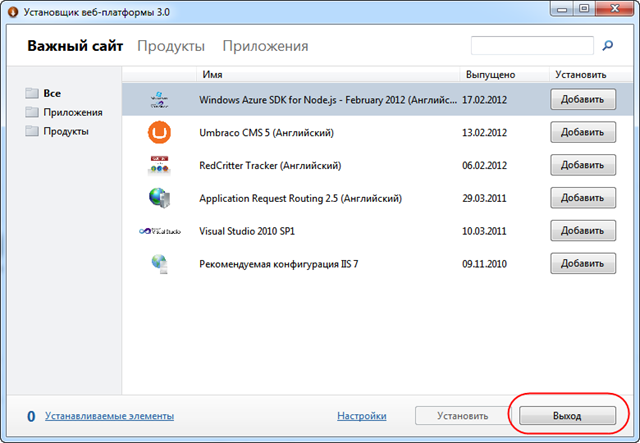Add RedCritter Tracker via Добавить
Viewport: 640px width, 443px height.
pos(583,165)
